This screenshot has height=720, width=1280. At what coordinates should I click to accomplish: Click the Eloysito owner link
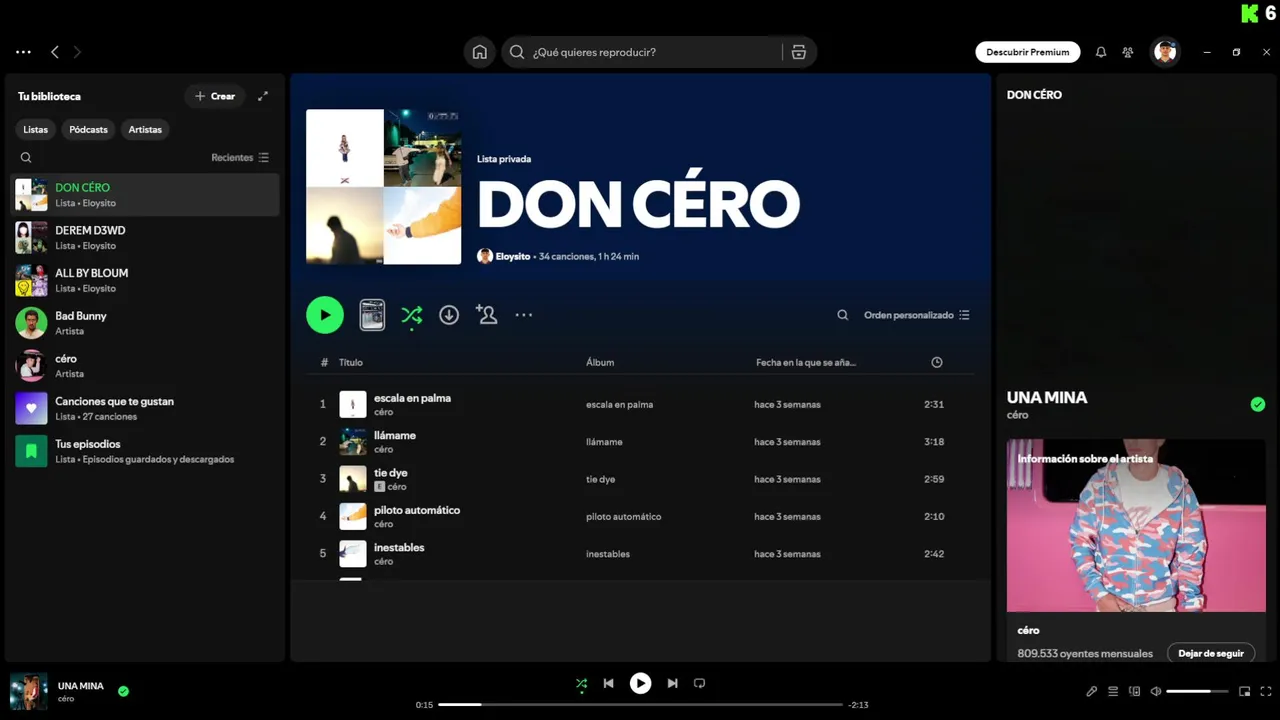tap(513, 256)
